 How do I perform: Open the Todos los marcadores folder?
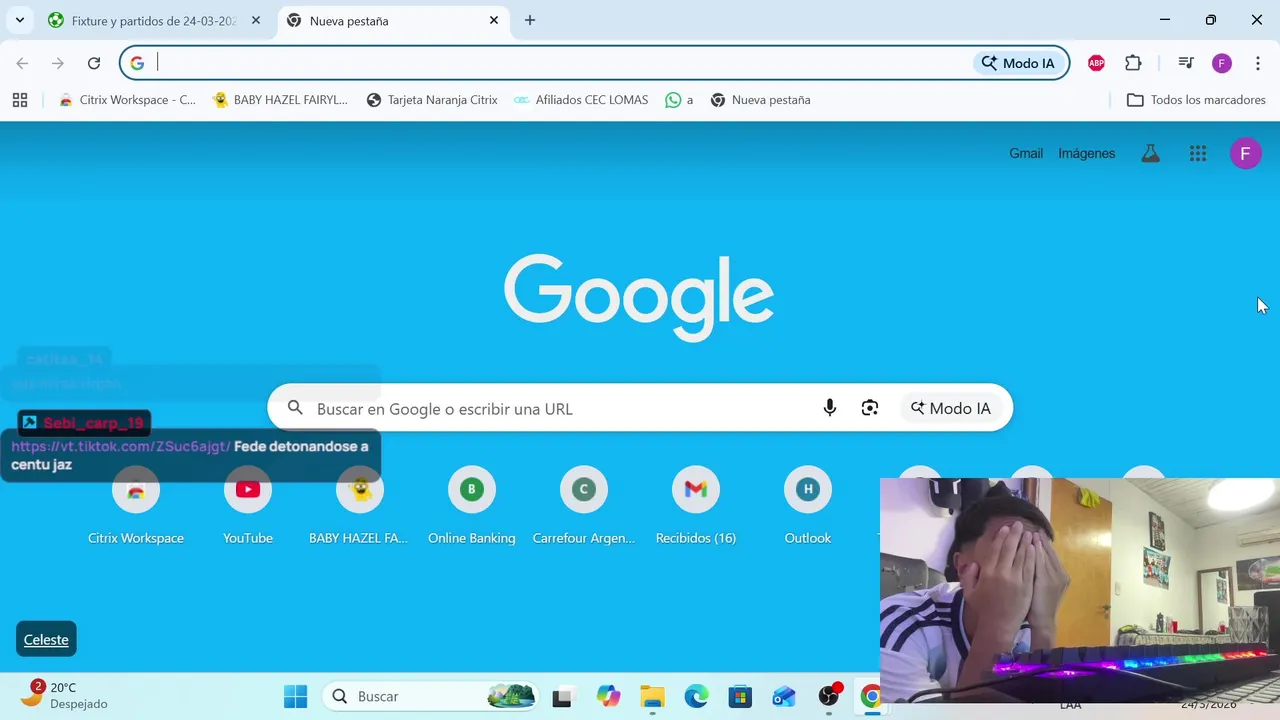click(x=1196, y=100)
